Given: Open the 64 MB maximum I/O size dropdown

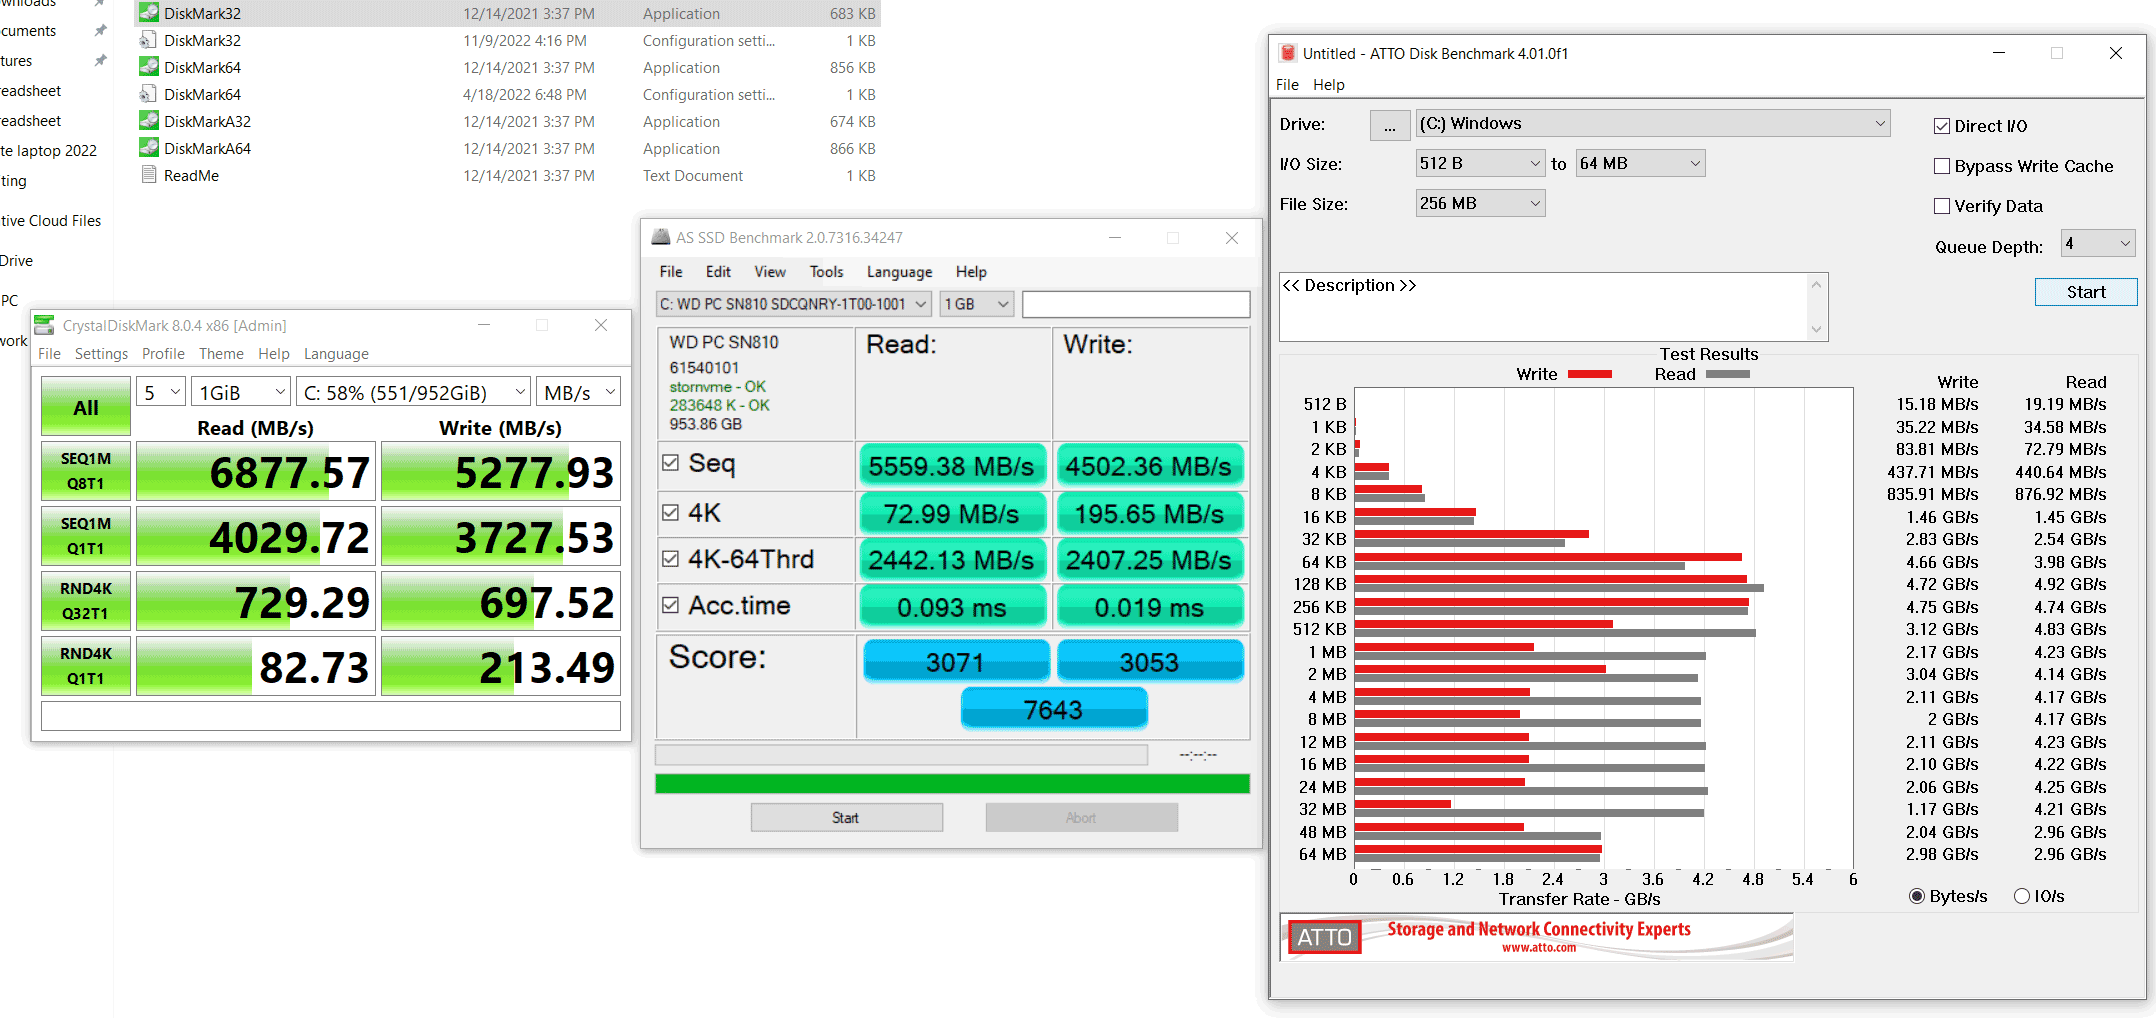Looking at the screenshot, I should [x=1640, y=163].
